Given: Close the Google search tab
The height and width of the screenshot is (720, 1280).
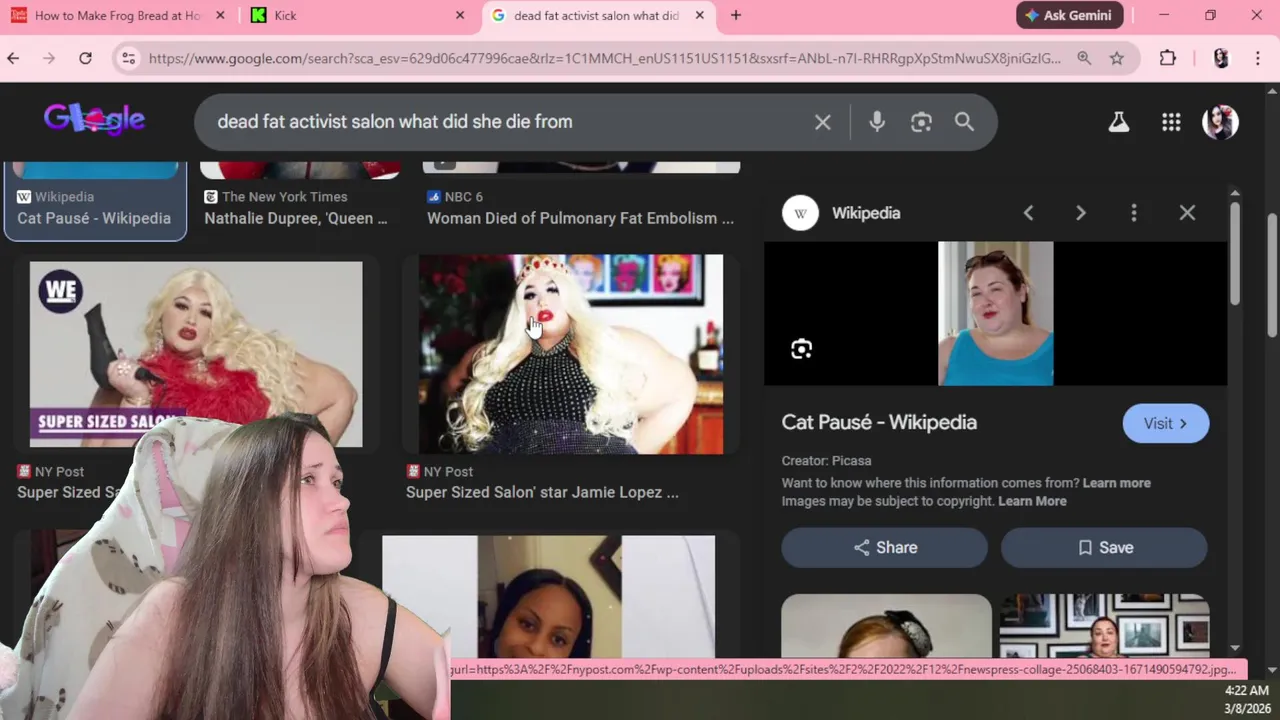Looking at the screenshot, I should tap(700, 15).
